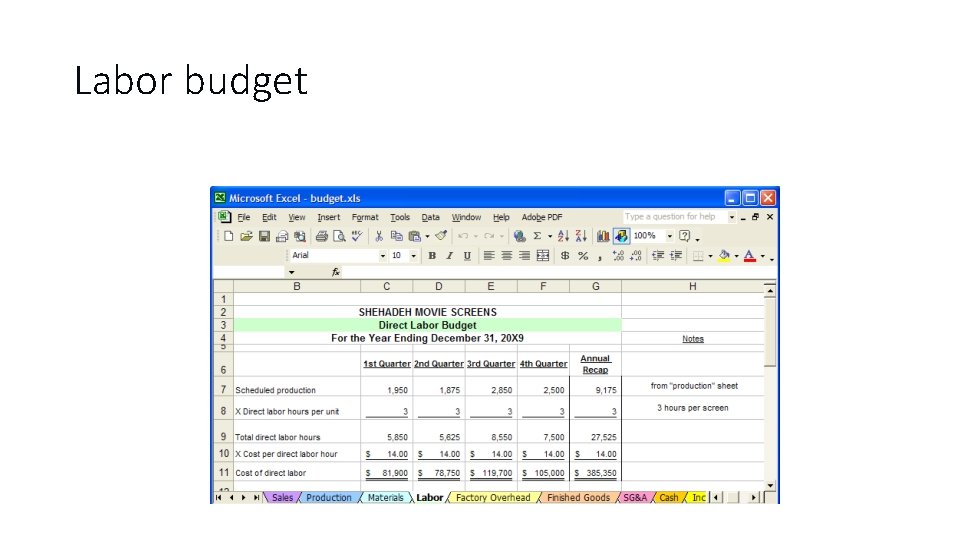The width and height of the screenshot is (960, 540).
Task: Click the Fill Color paint bucket swatch
Action: (x=724, y=256)
